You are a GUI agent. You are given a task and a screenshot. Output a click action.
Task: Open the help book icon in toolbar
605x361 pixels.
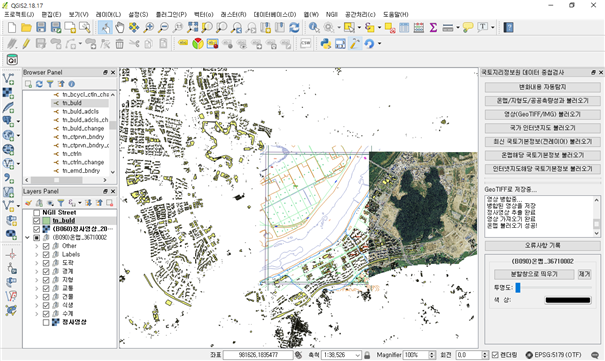click(x=509, y=27)
